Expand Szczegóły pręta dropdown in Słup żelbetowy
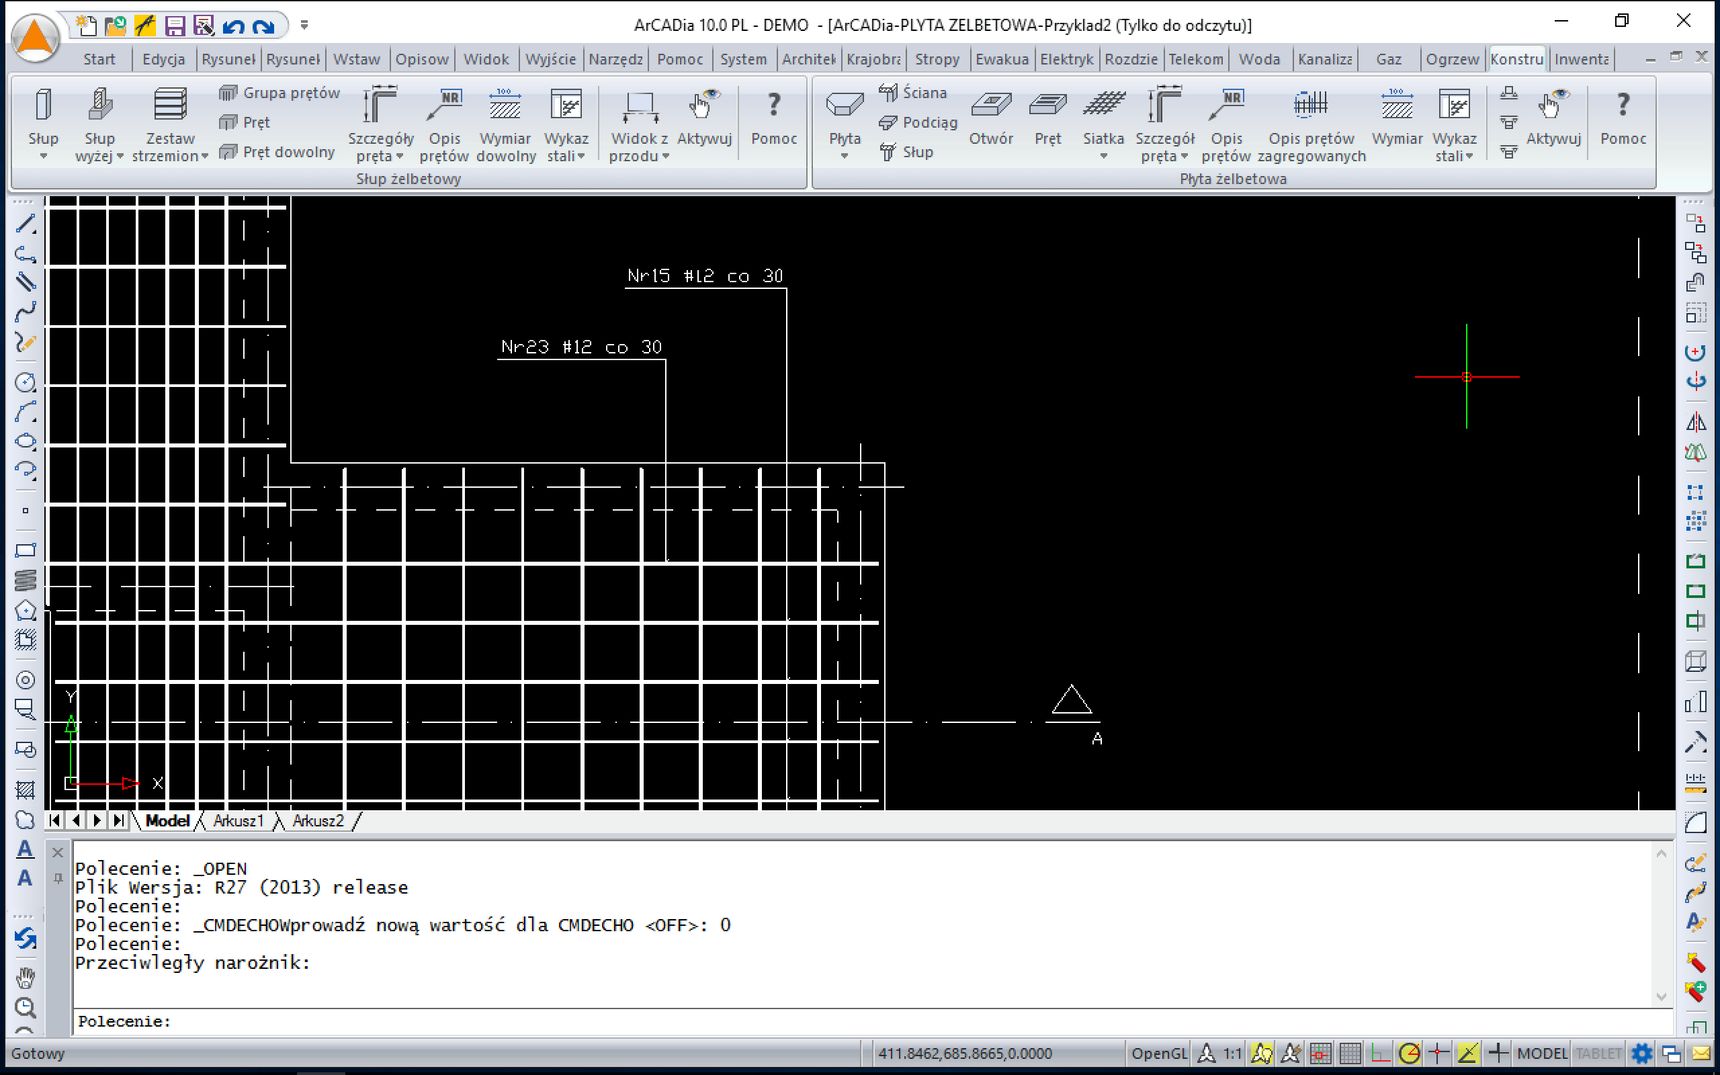This screenshot has height=1075, width=1720. pyautogui.click(x=400, y=156)
